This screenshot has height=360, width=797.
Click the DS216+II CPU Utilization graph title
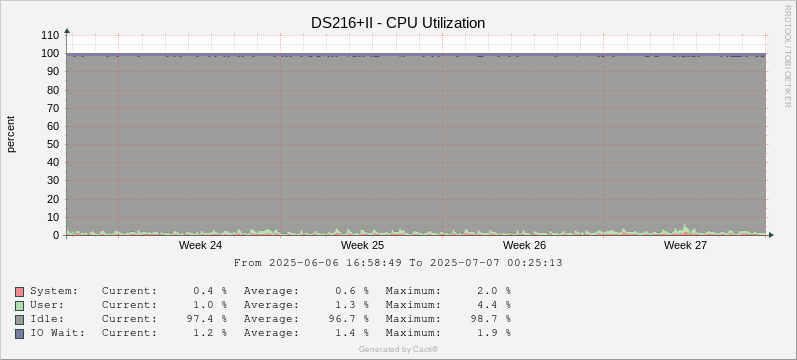point(398,23)
